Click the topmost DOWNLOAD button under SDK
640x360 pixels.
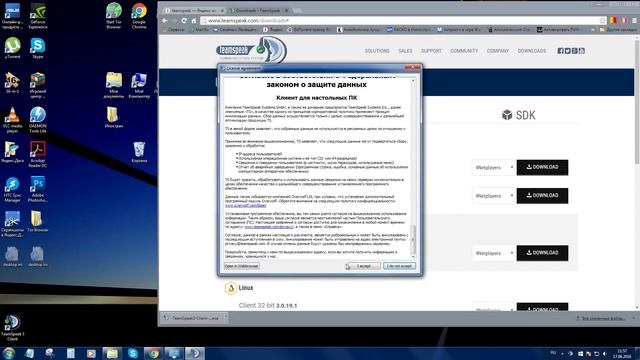(x=542, y=167)
